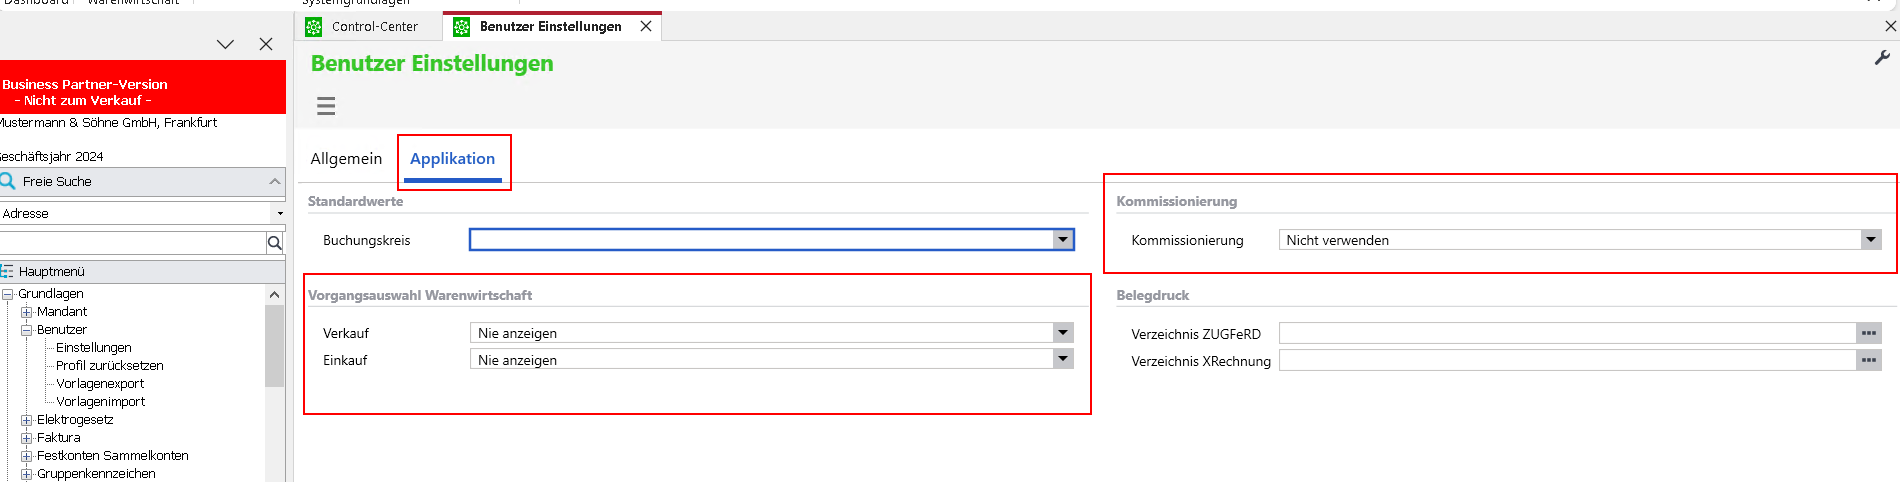Click the Hauptmenü tree icon
This screenshot has height=482, width=1900.
7,272
